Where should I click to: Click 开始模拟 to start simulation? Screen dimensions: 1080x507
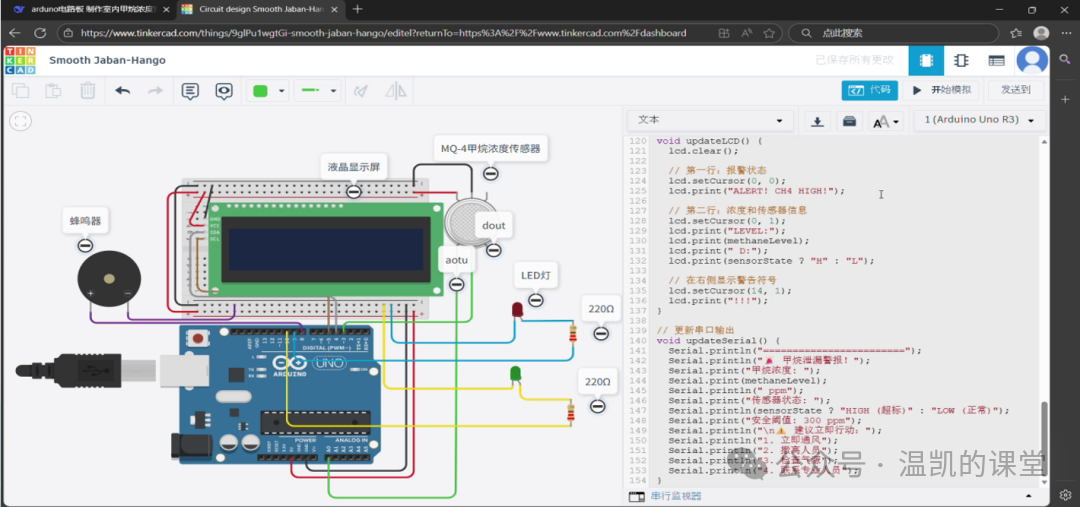pos(942,90)
